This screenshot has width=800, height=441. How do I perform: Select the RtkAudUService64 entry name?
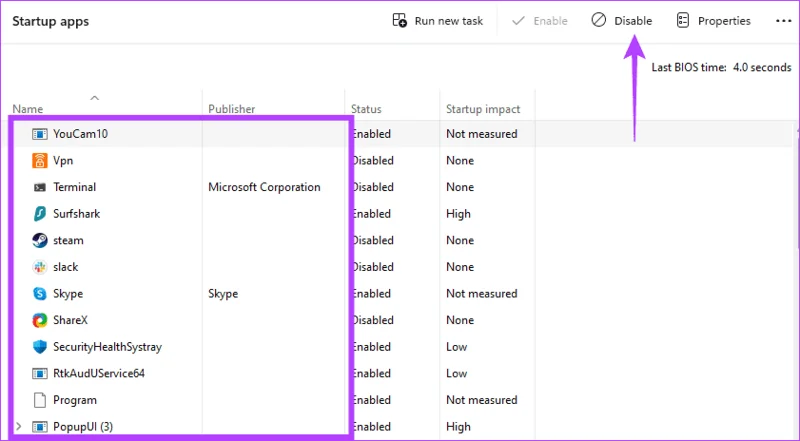[x=99, y=374]
